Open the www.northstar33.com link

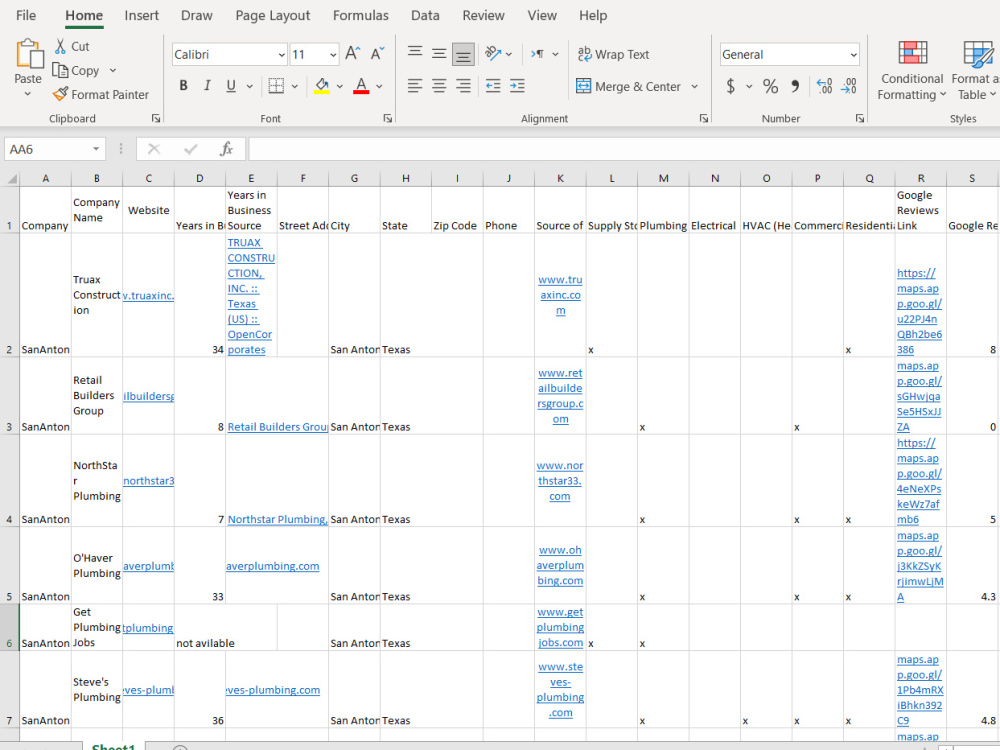coord(560,481)
